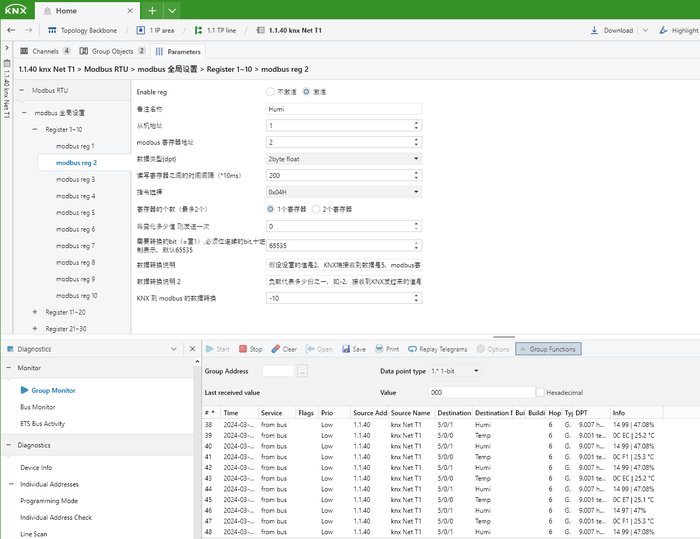700x539 pixels.
Task: Select the 1.1 TP line breadcrumb
Action: (x=215, y=30)
